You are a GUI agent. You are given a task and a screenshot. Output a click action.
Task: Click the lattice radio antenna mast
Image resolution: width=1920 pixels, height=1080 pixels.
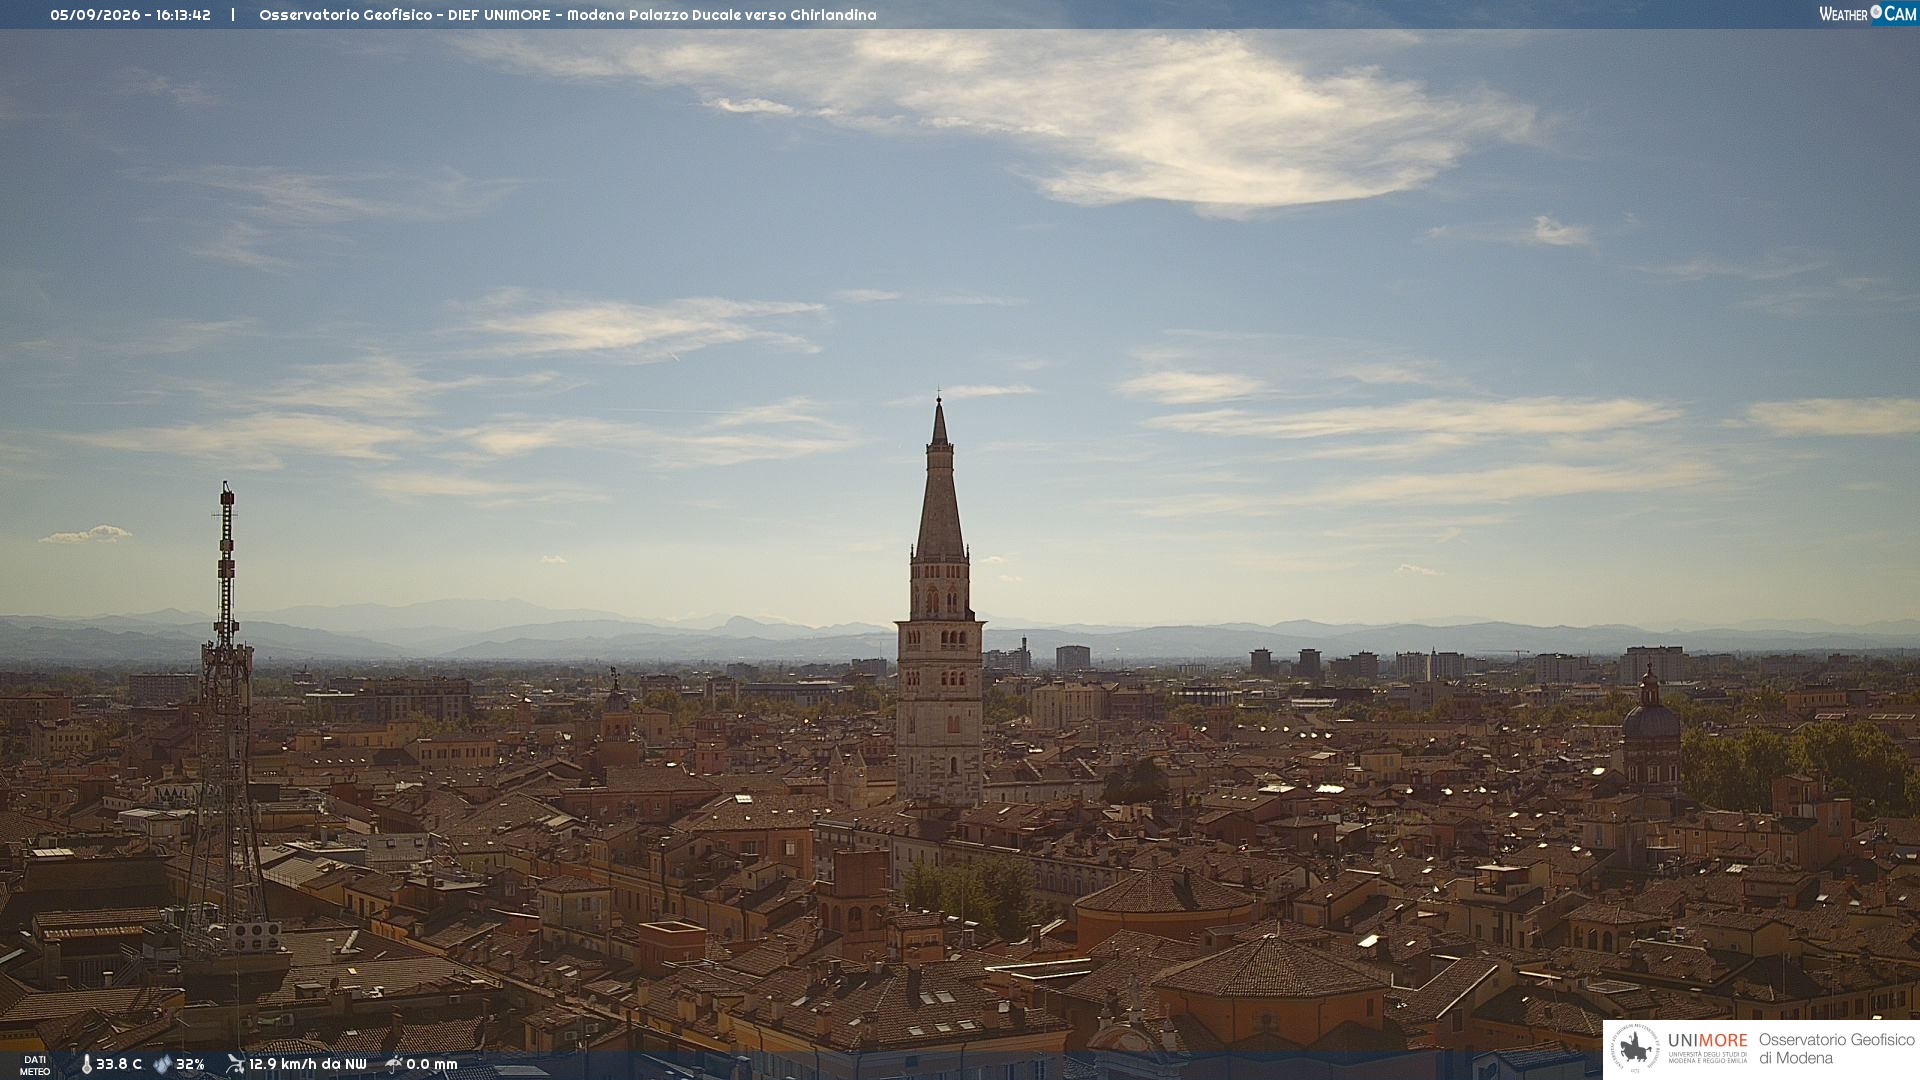click(x=226, y=710)
